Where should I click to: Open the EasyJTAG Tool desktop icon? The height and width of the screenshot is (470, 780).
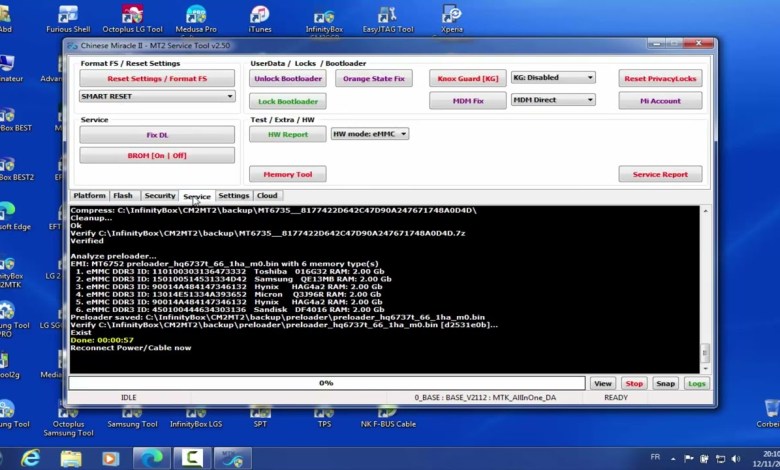(387, 18)
